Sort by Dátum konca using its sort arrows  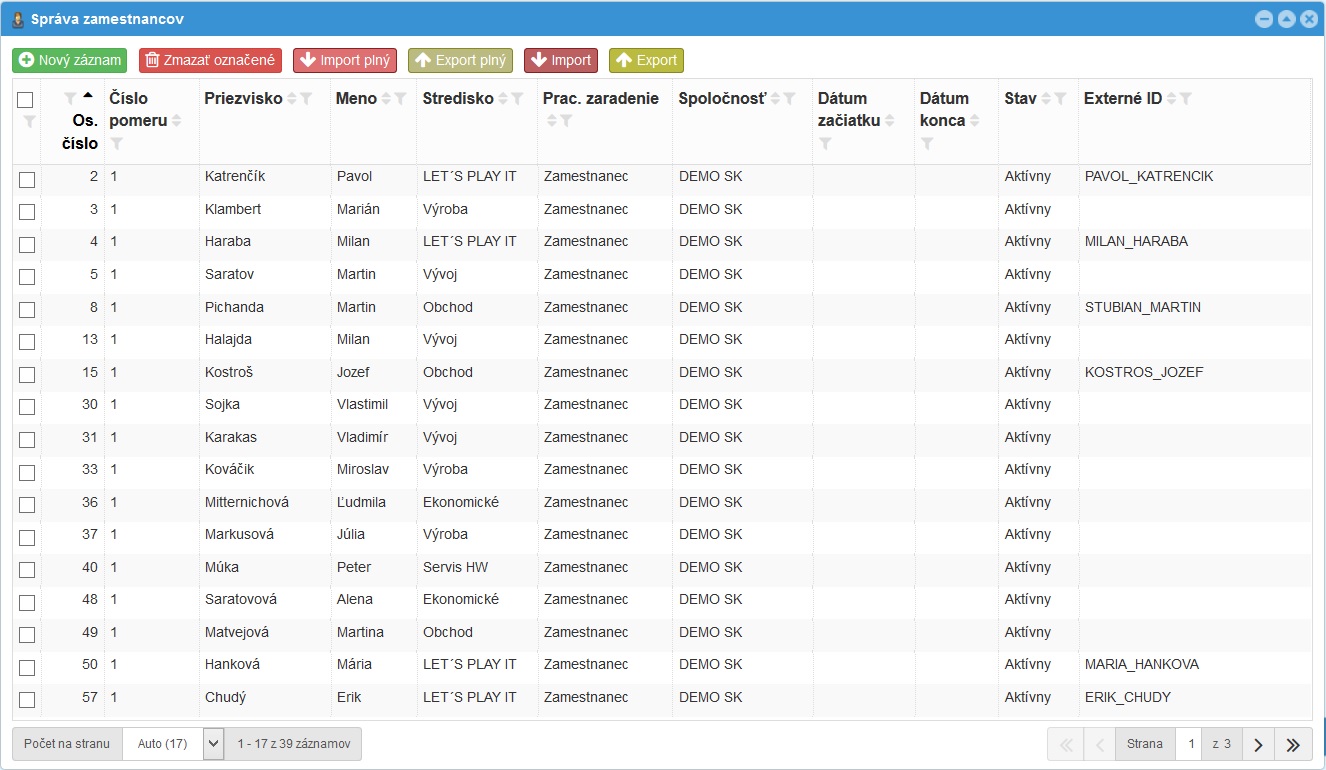pos(975,121)
